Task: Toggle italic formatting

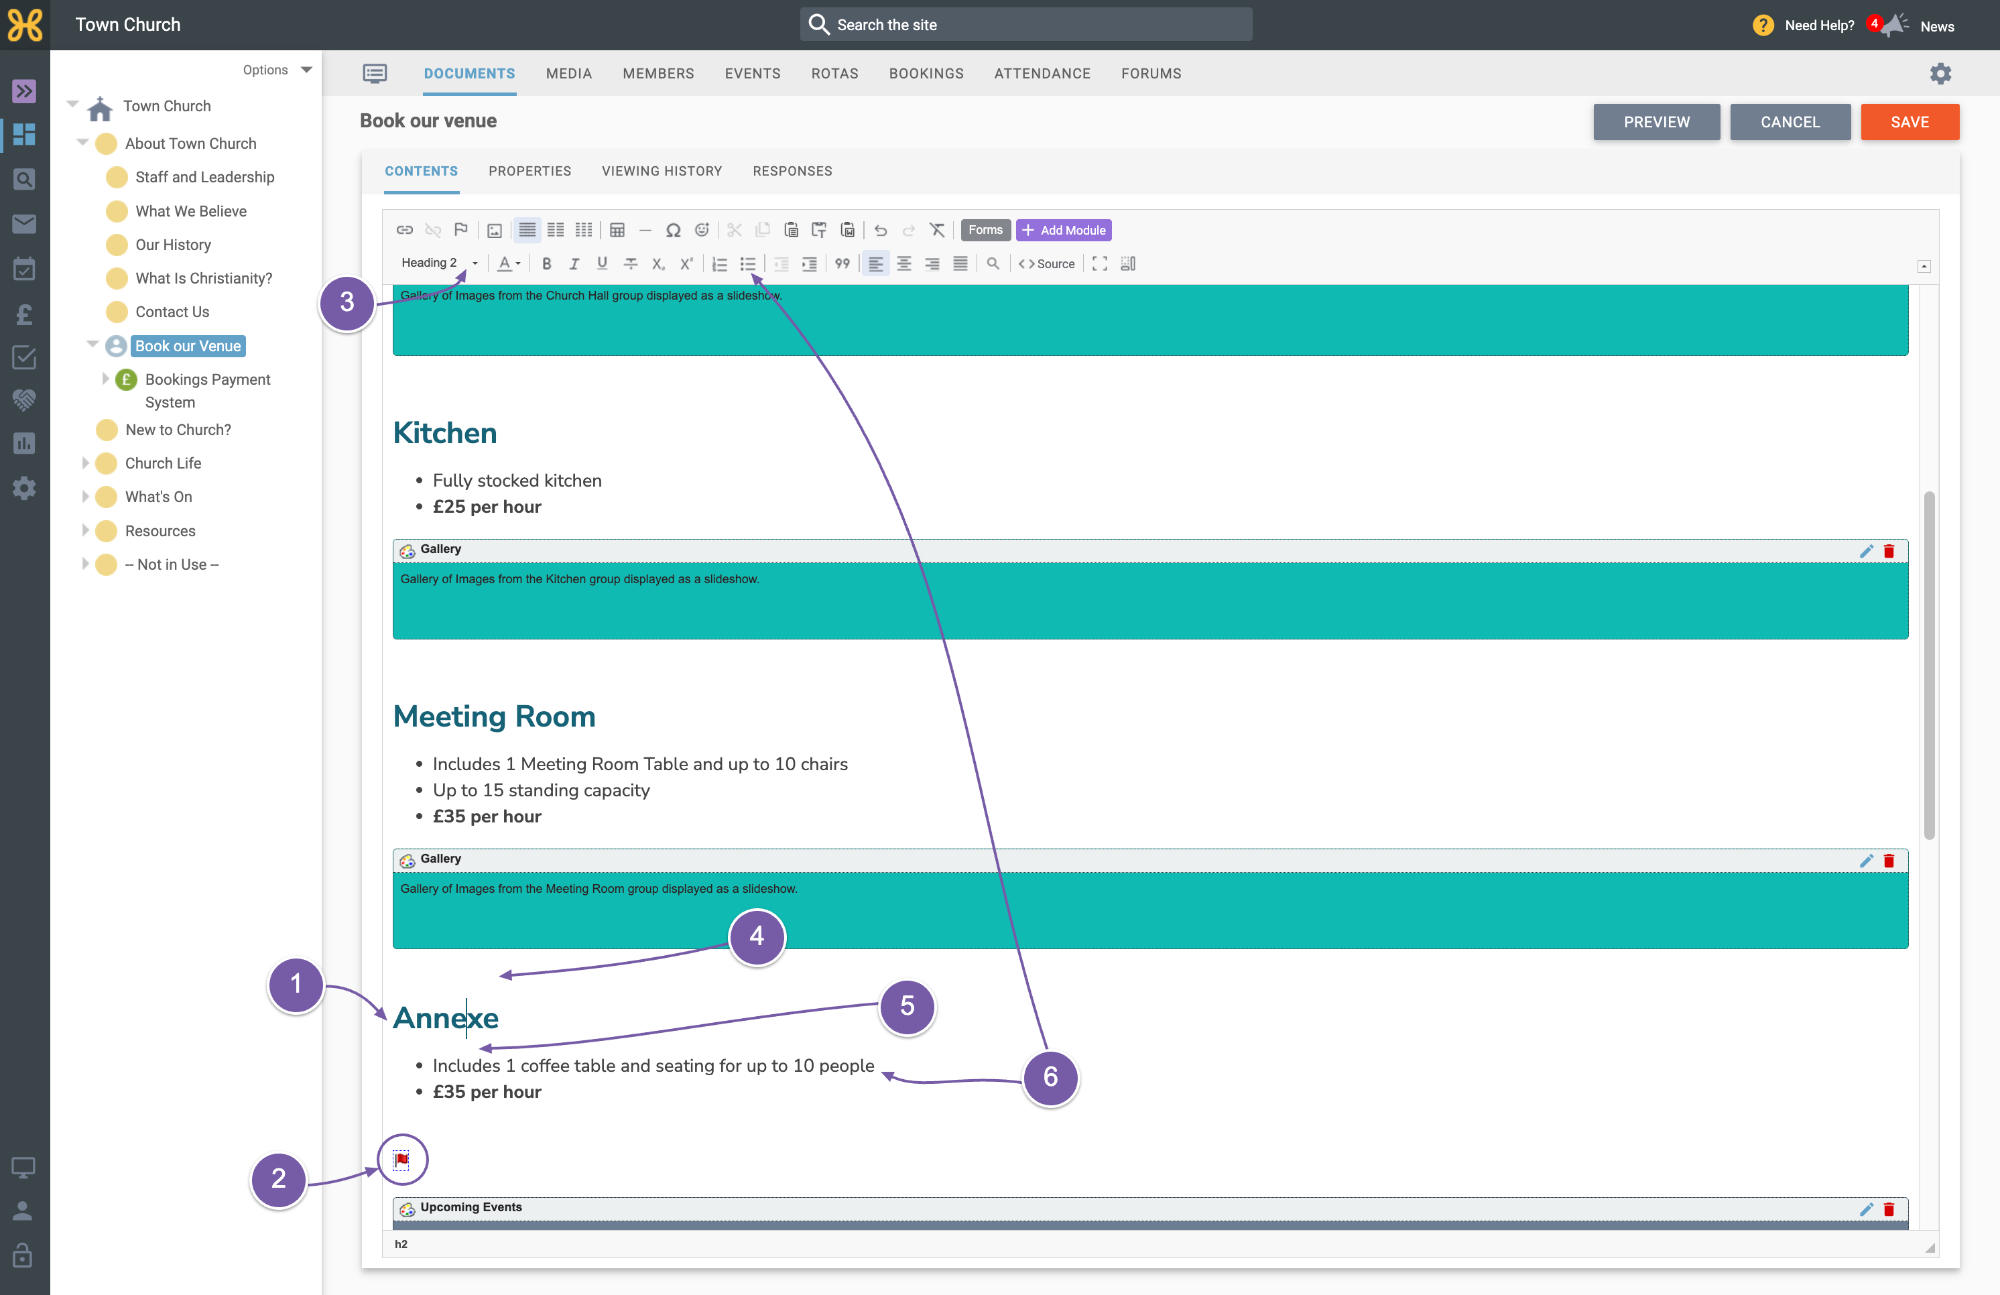Action: pos(574,264)
